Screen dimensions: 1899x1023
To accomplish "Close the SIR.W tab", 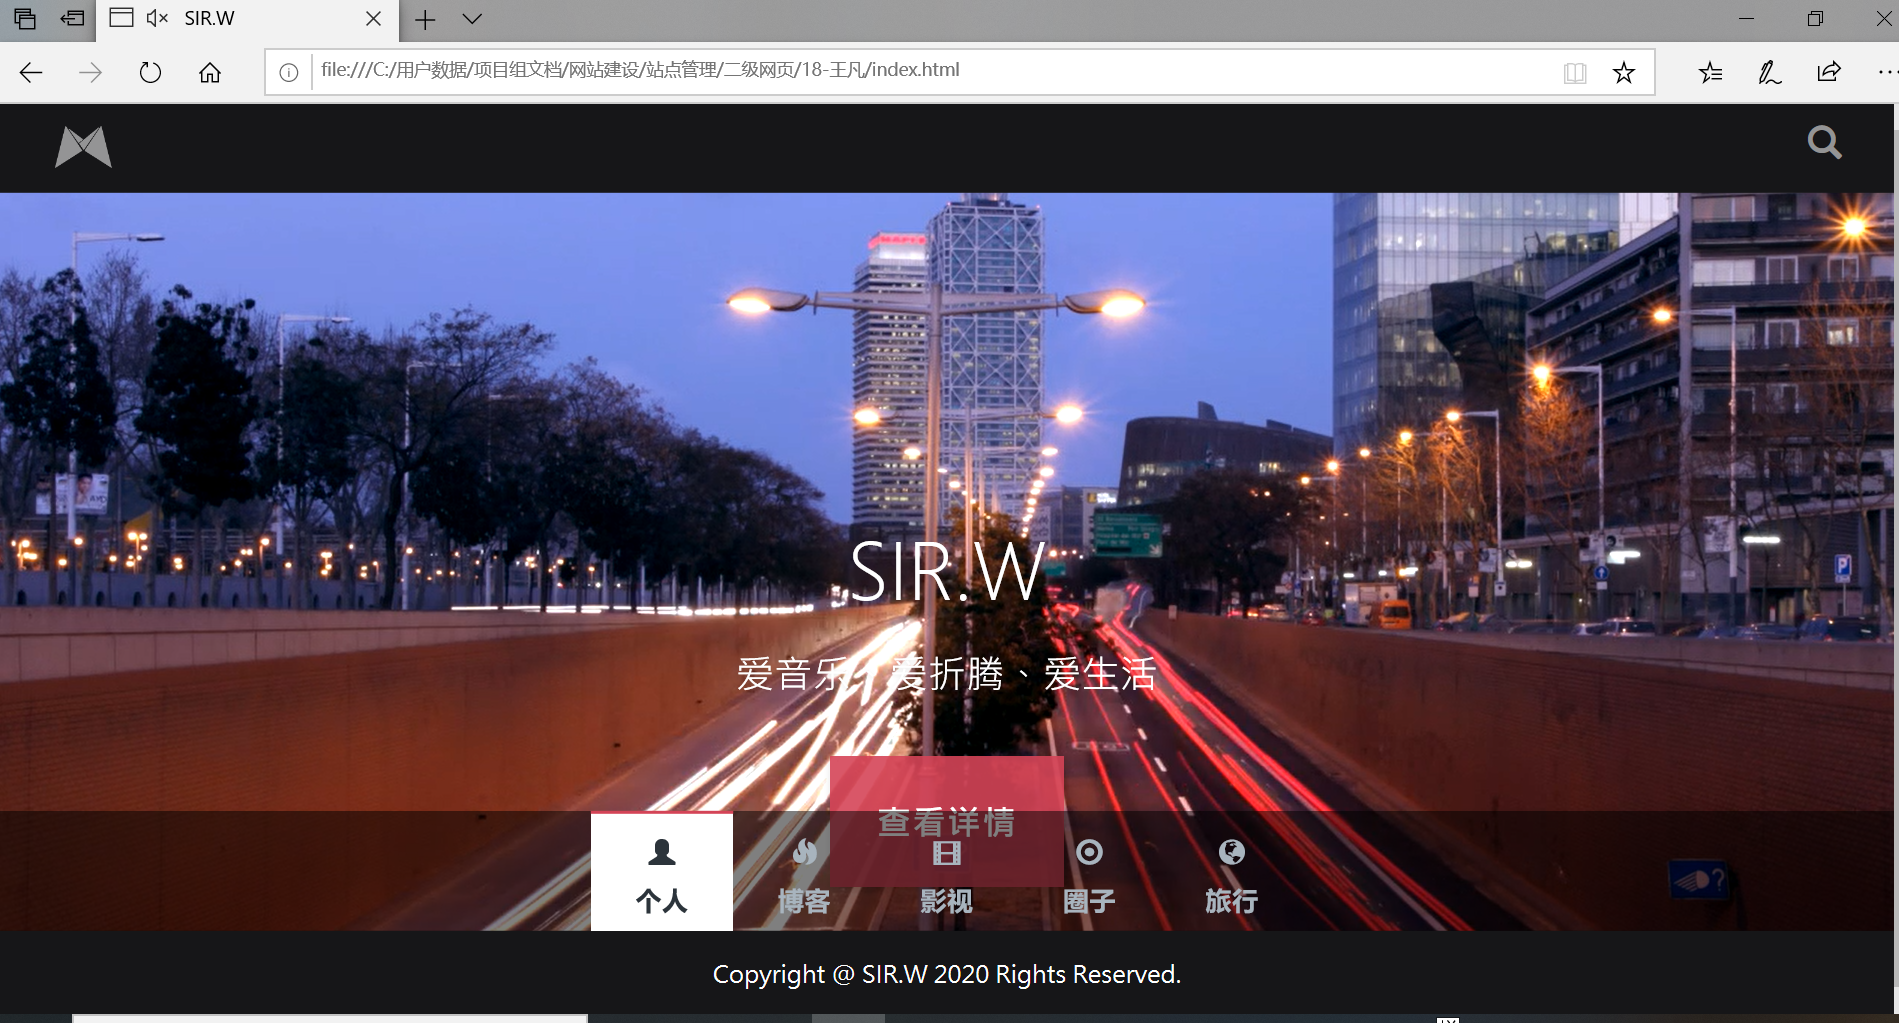I will [x=373, y=19].
